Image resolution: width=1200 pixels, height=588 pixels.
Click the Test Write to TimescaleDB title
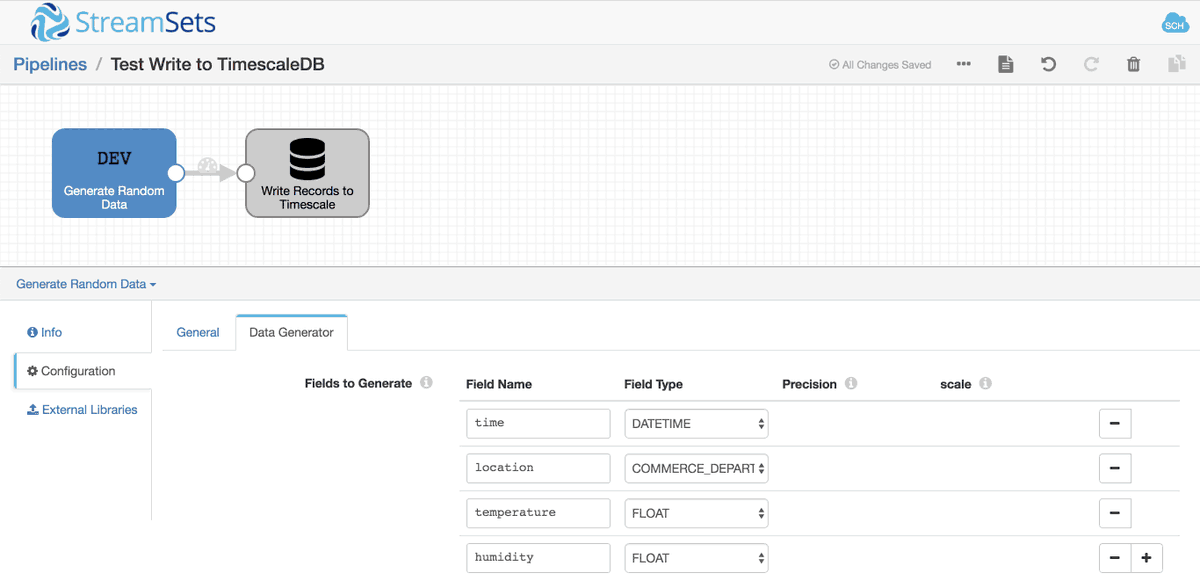(217, 64)
